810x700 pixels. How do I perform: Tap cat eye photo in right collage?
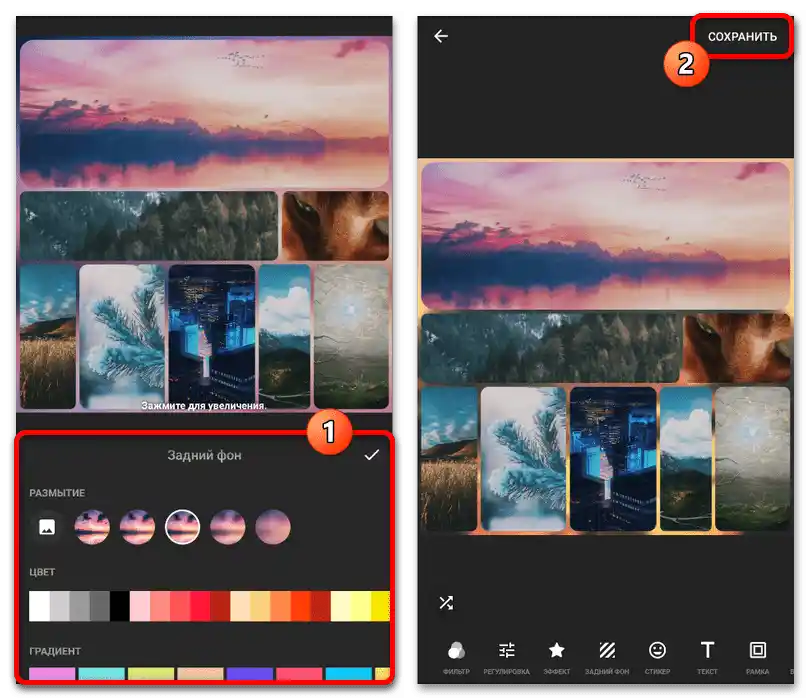737,348
